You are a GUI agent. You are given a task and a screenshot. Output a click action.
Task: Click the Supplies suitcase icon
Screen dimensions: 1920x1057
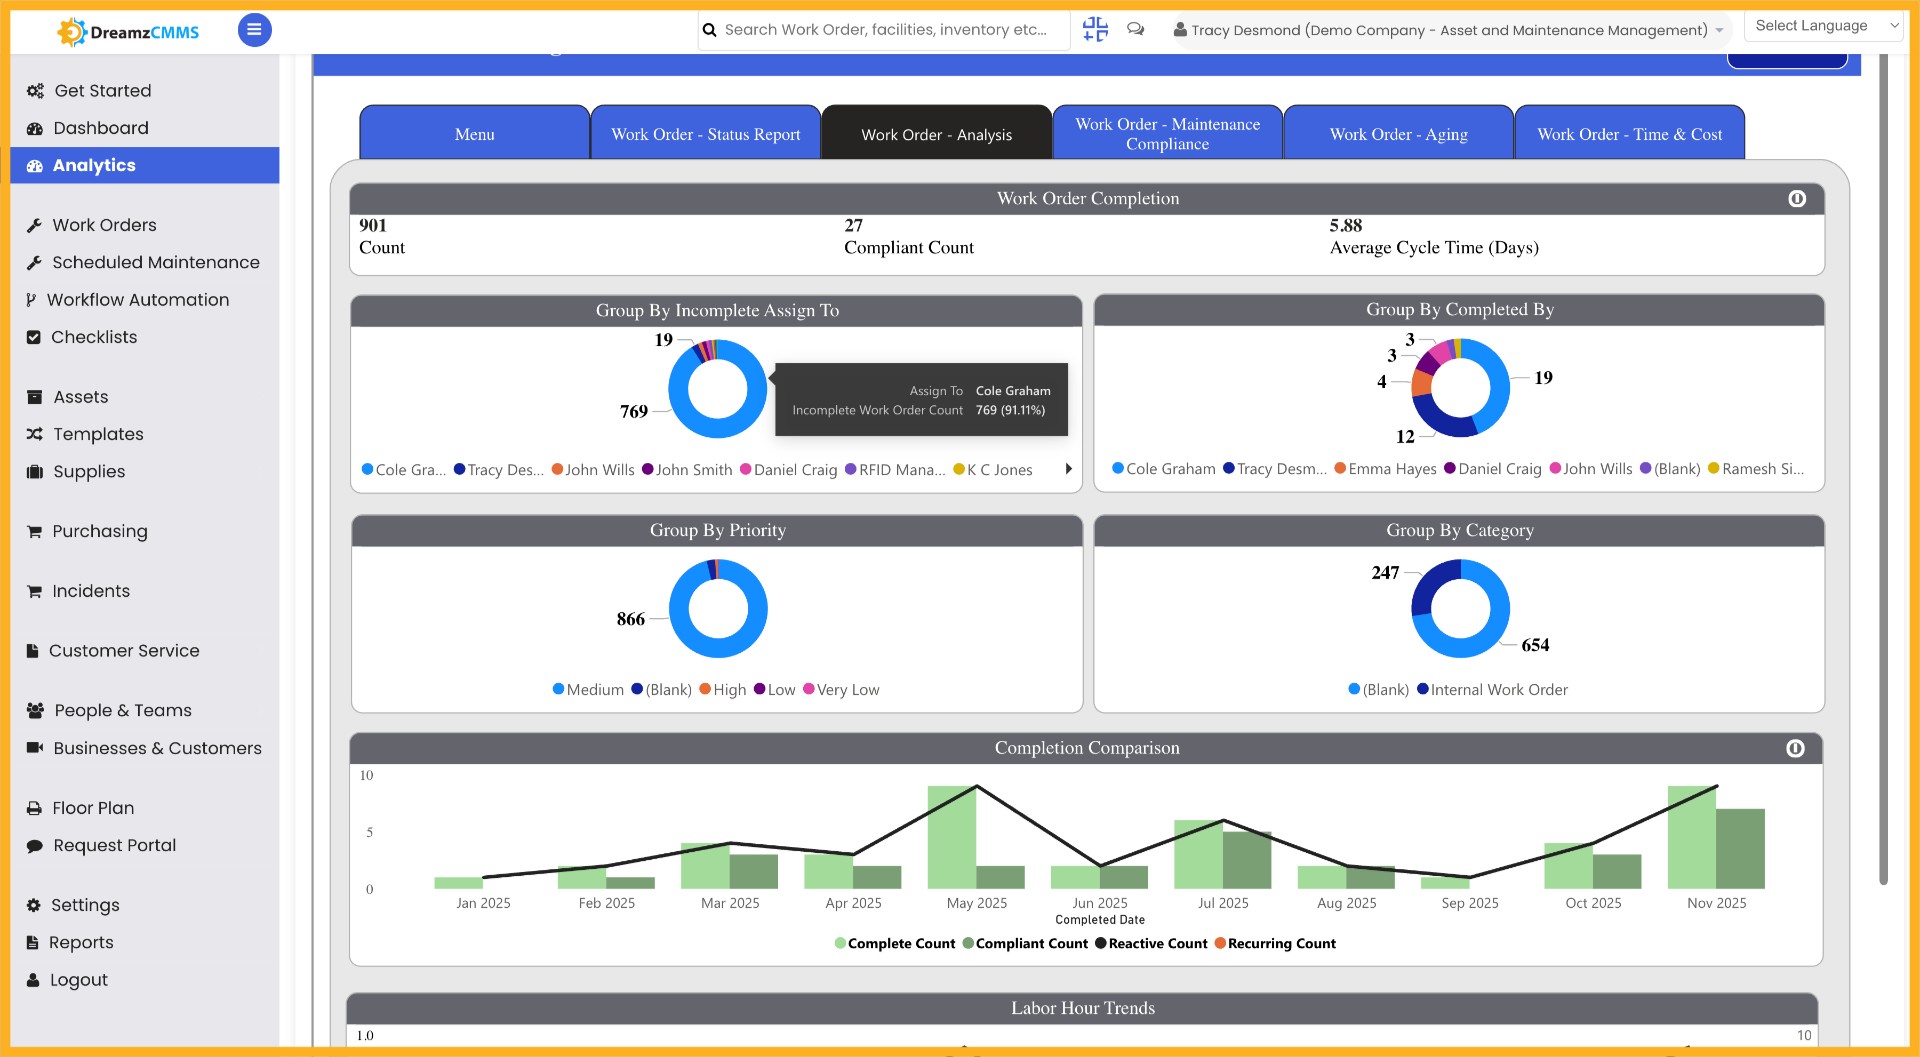(x=35, y=472)
